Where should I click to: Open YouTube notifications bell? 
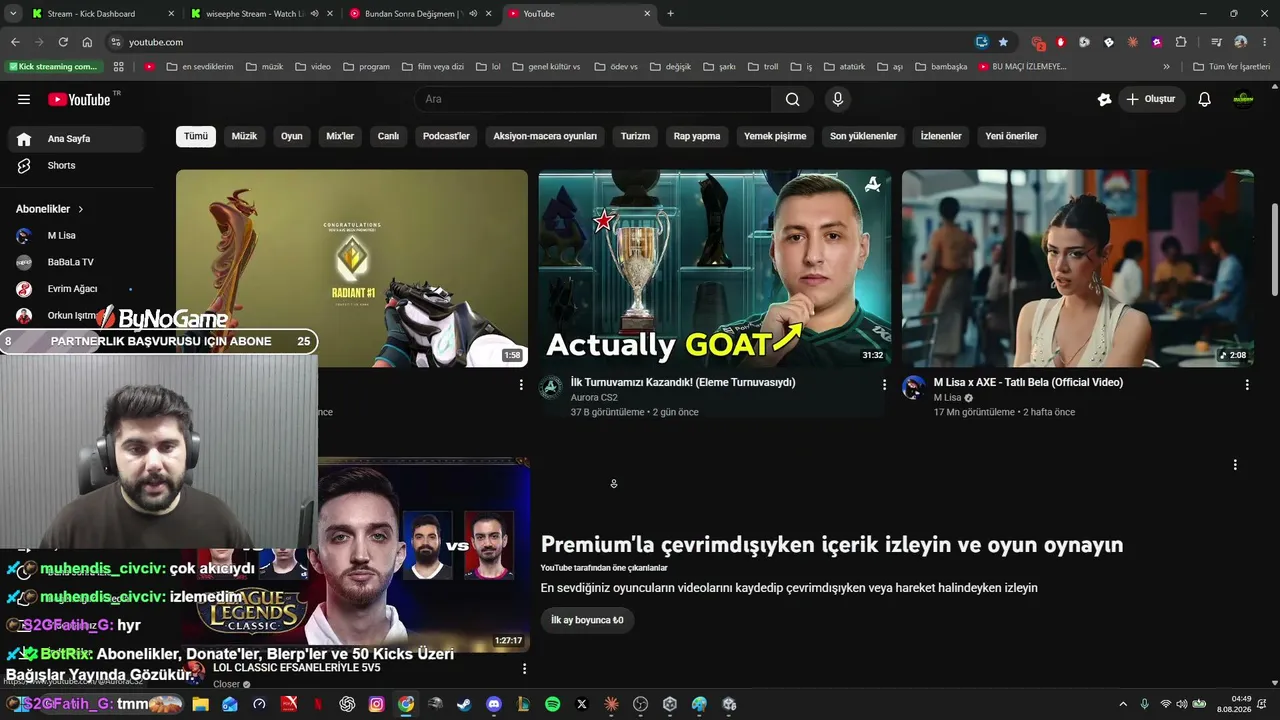[1205, 99]
